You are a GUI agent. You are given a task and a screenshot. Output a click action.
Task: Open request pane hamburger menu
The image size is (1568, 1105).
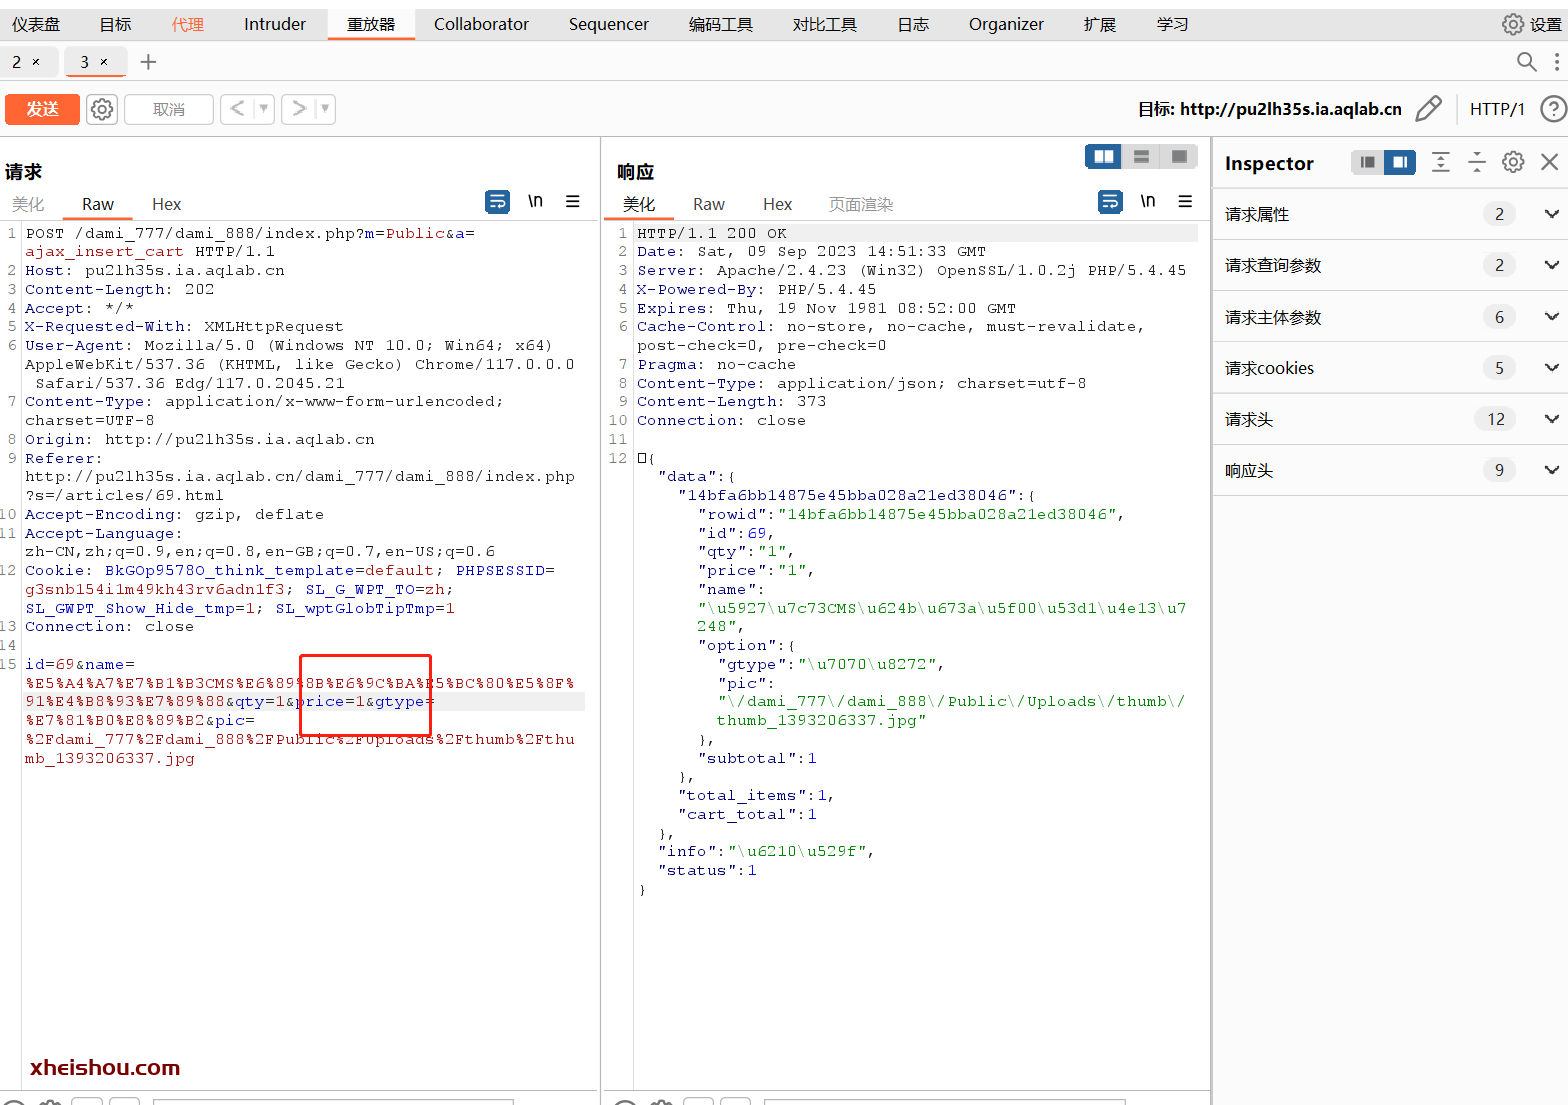(573, 202)
